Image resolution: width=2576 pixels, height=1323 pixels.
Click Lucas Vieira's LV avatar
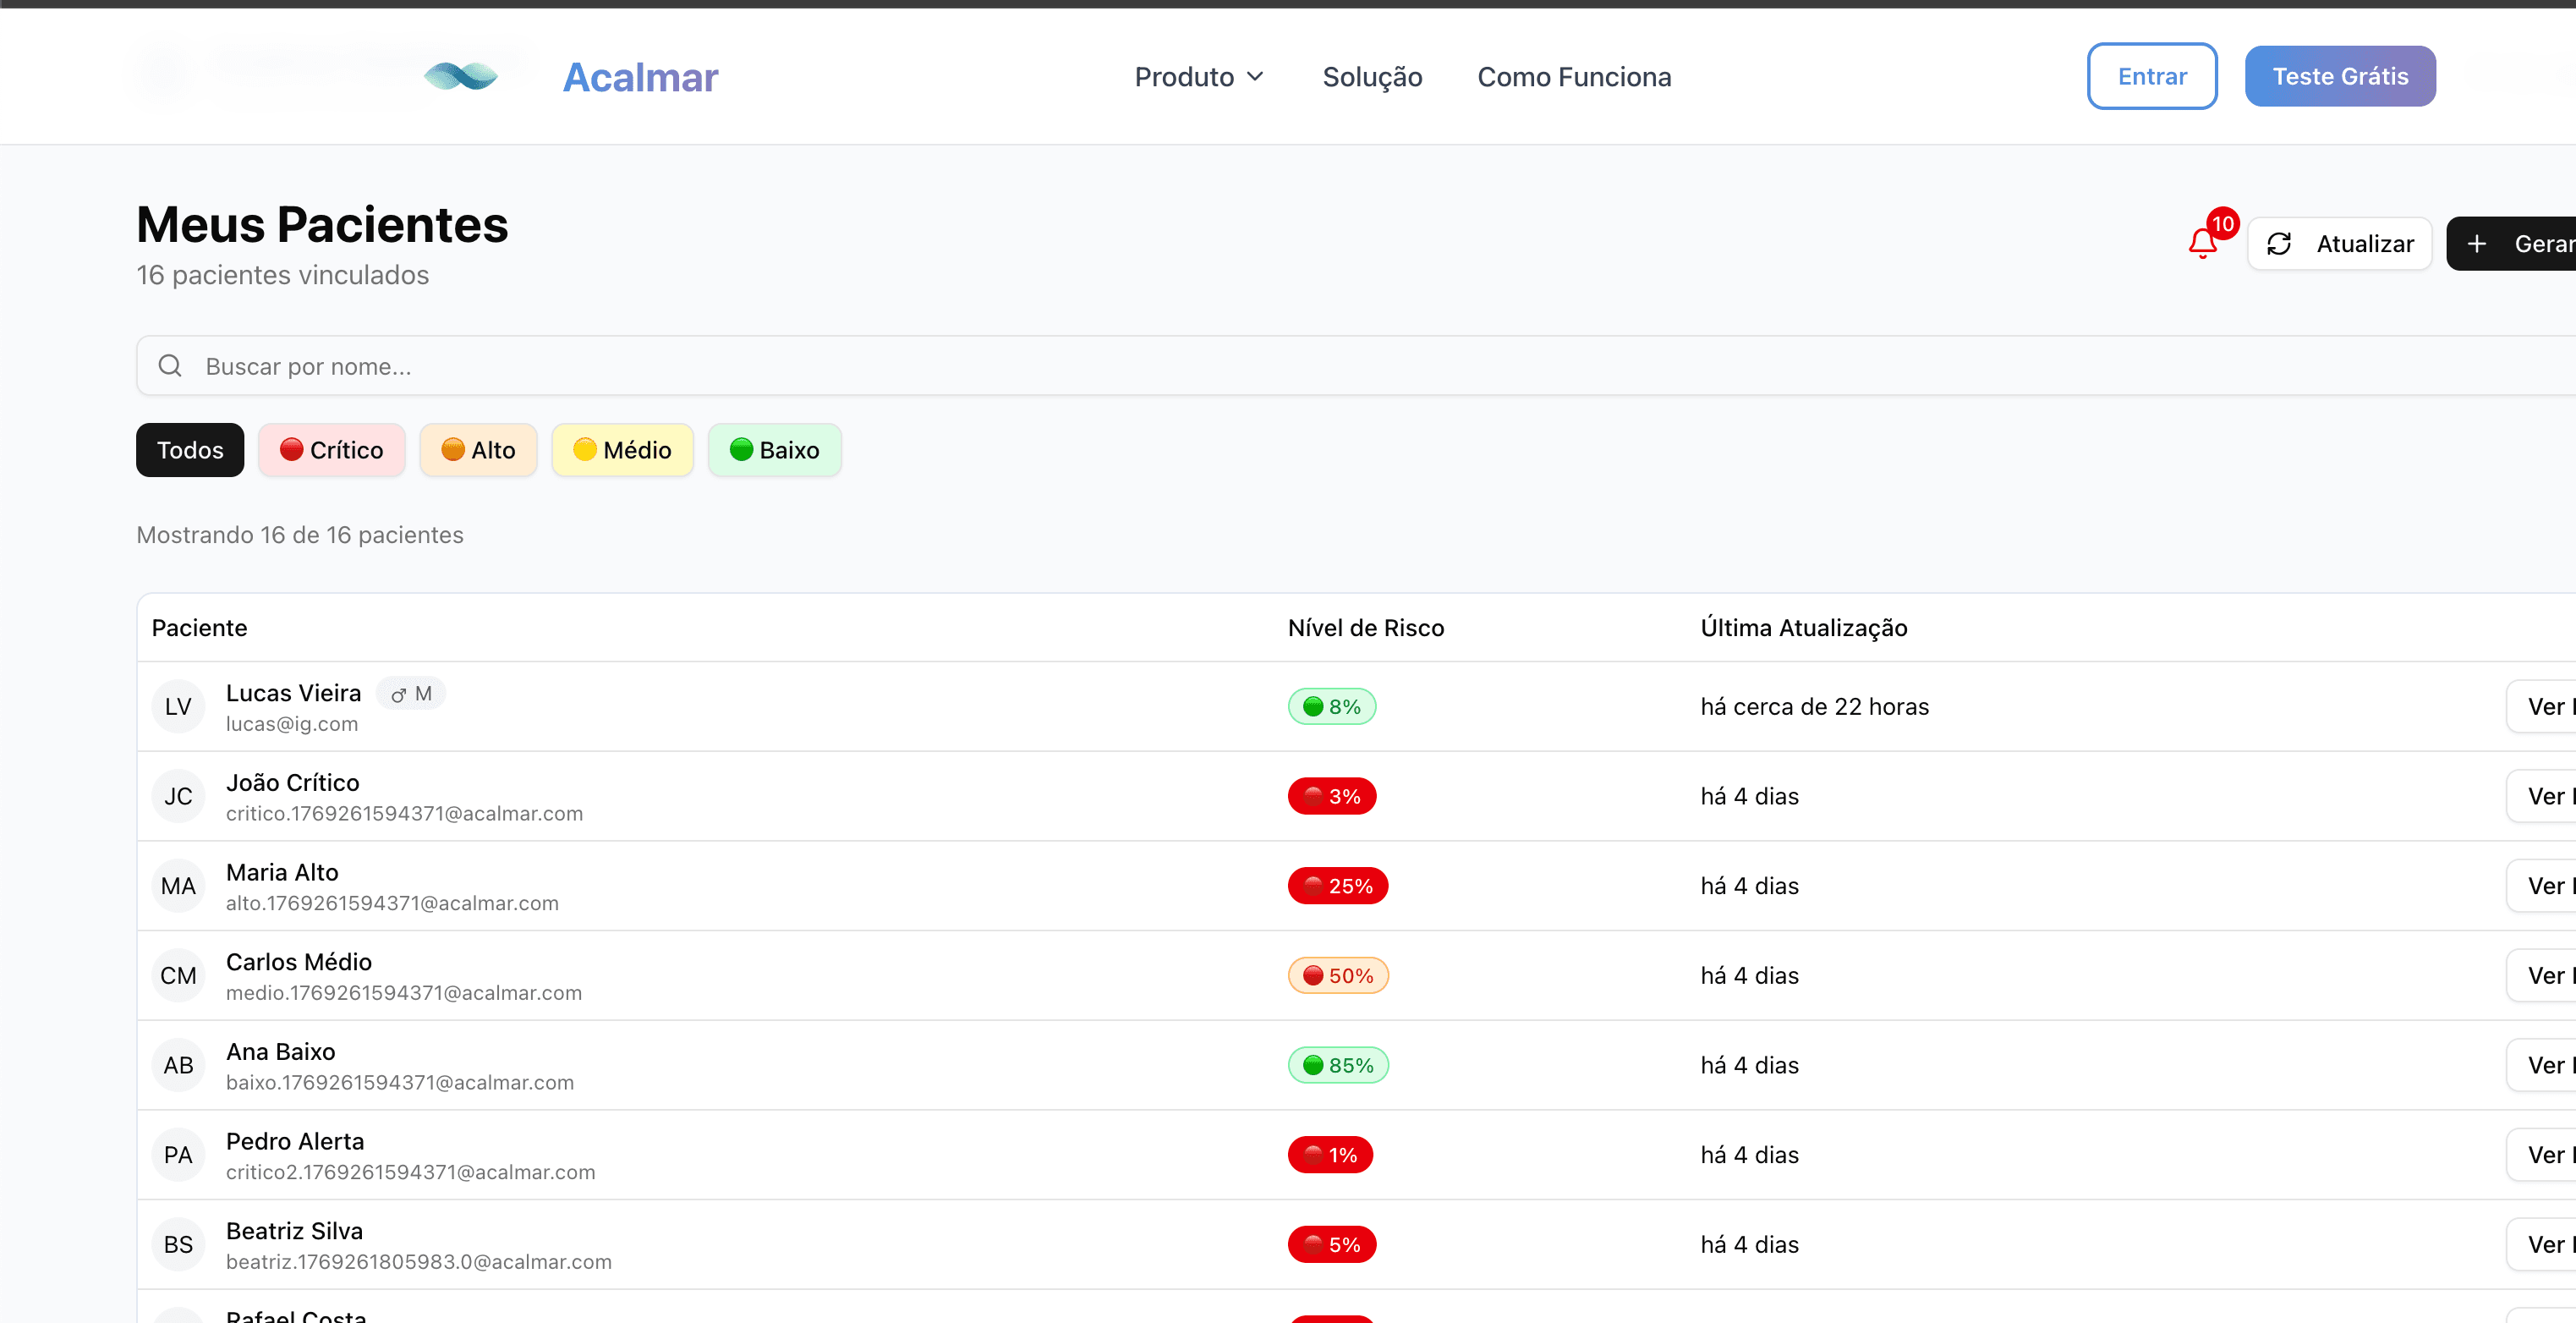[178, 706]
